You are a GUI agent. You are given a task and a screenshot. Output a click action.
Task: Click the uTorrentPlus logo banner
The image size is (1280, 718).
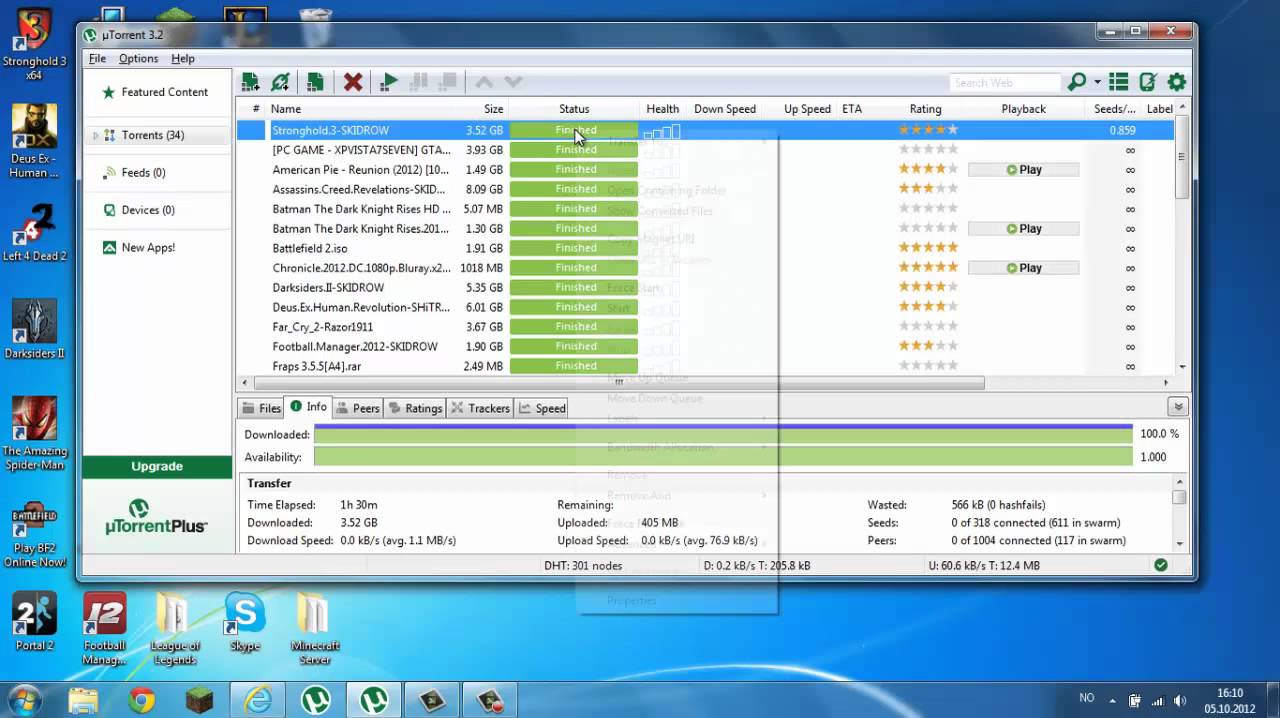tap(157, 517)
